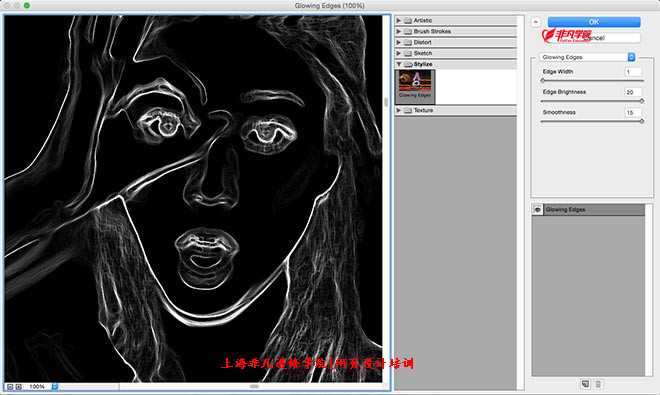Click the OK button

[x=594, y=22]
